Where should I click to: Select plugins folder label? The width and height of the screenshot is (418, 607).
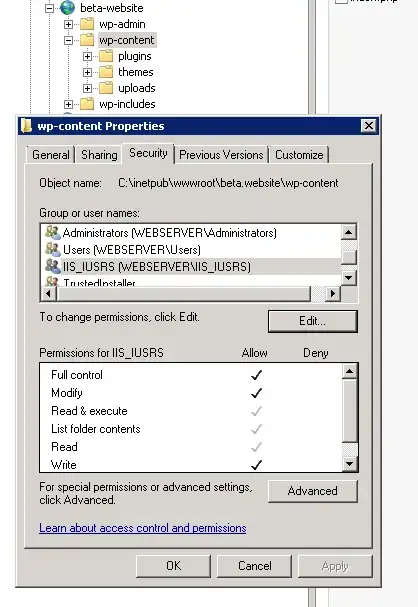click(135, 56)
